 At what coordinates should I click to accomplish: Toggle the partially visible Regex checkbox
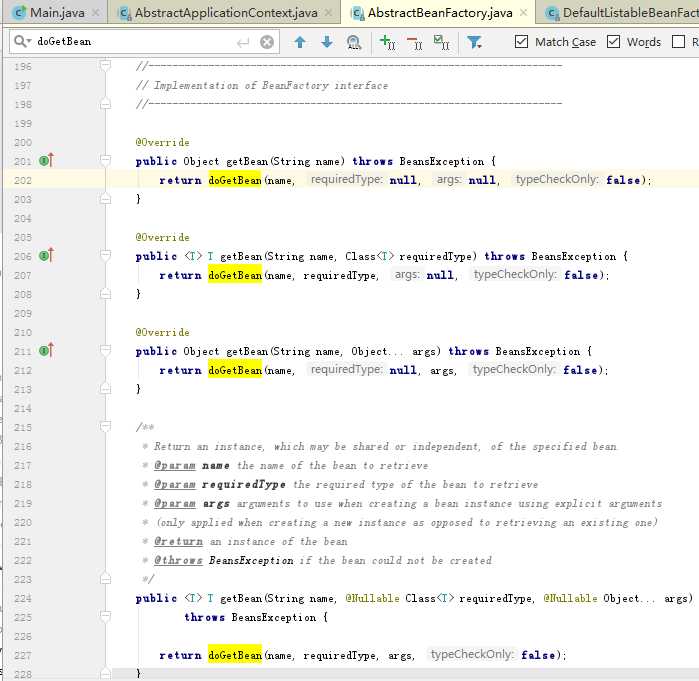[678, 42]
